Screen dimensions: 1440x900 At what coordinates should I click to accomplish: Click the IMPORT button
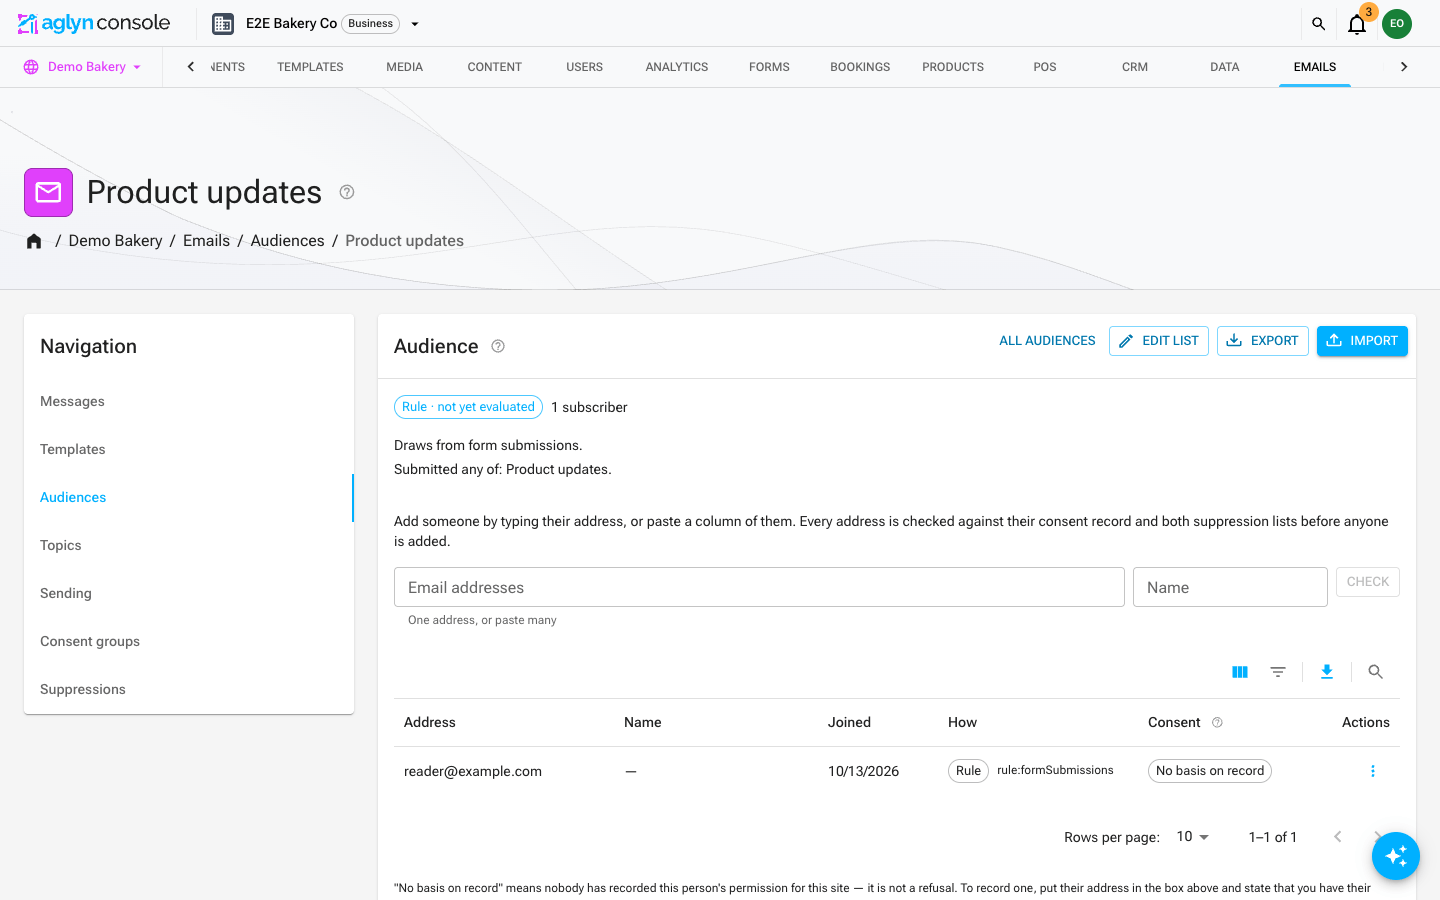click(1362, 341)
